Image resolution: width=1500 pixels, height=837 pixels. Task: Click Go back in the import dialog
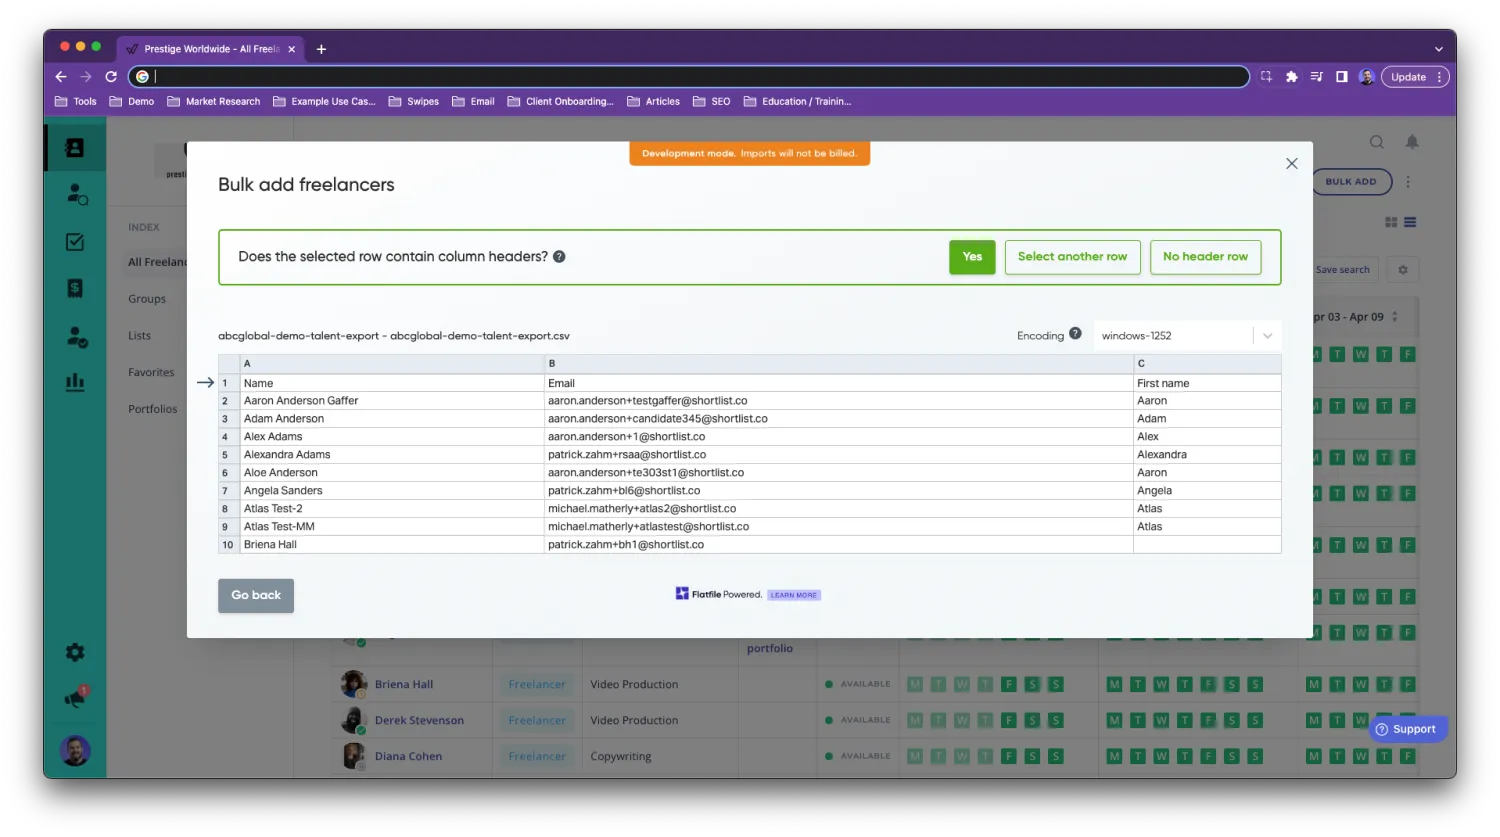coord(255,595)
